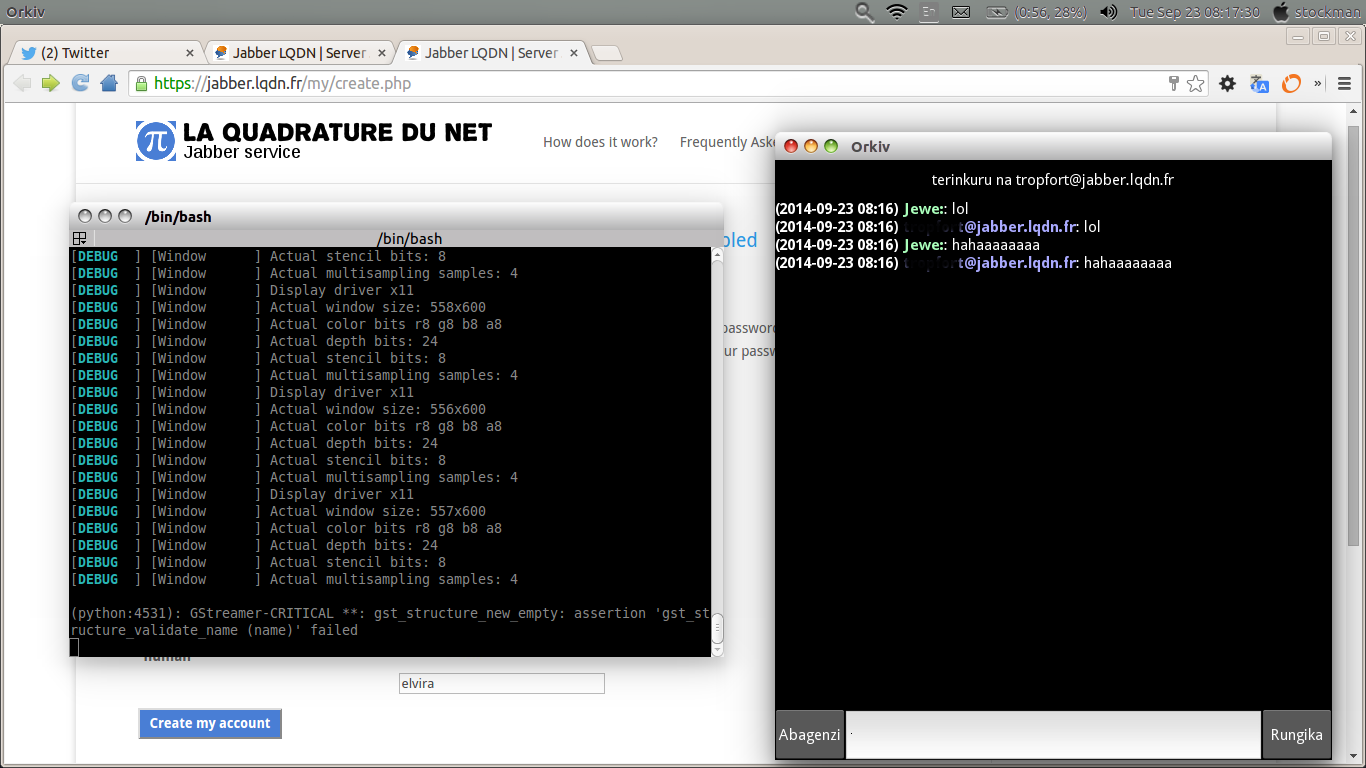1366x768 pixels.
Task: Click the La Quadrature du Net pi logo
Action: pyautogui.click(x=156, y=141)
